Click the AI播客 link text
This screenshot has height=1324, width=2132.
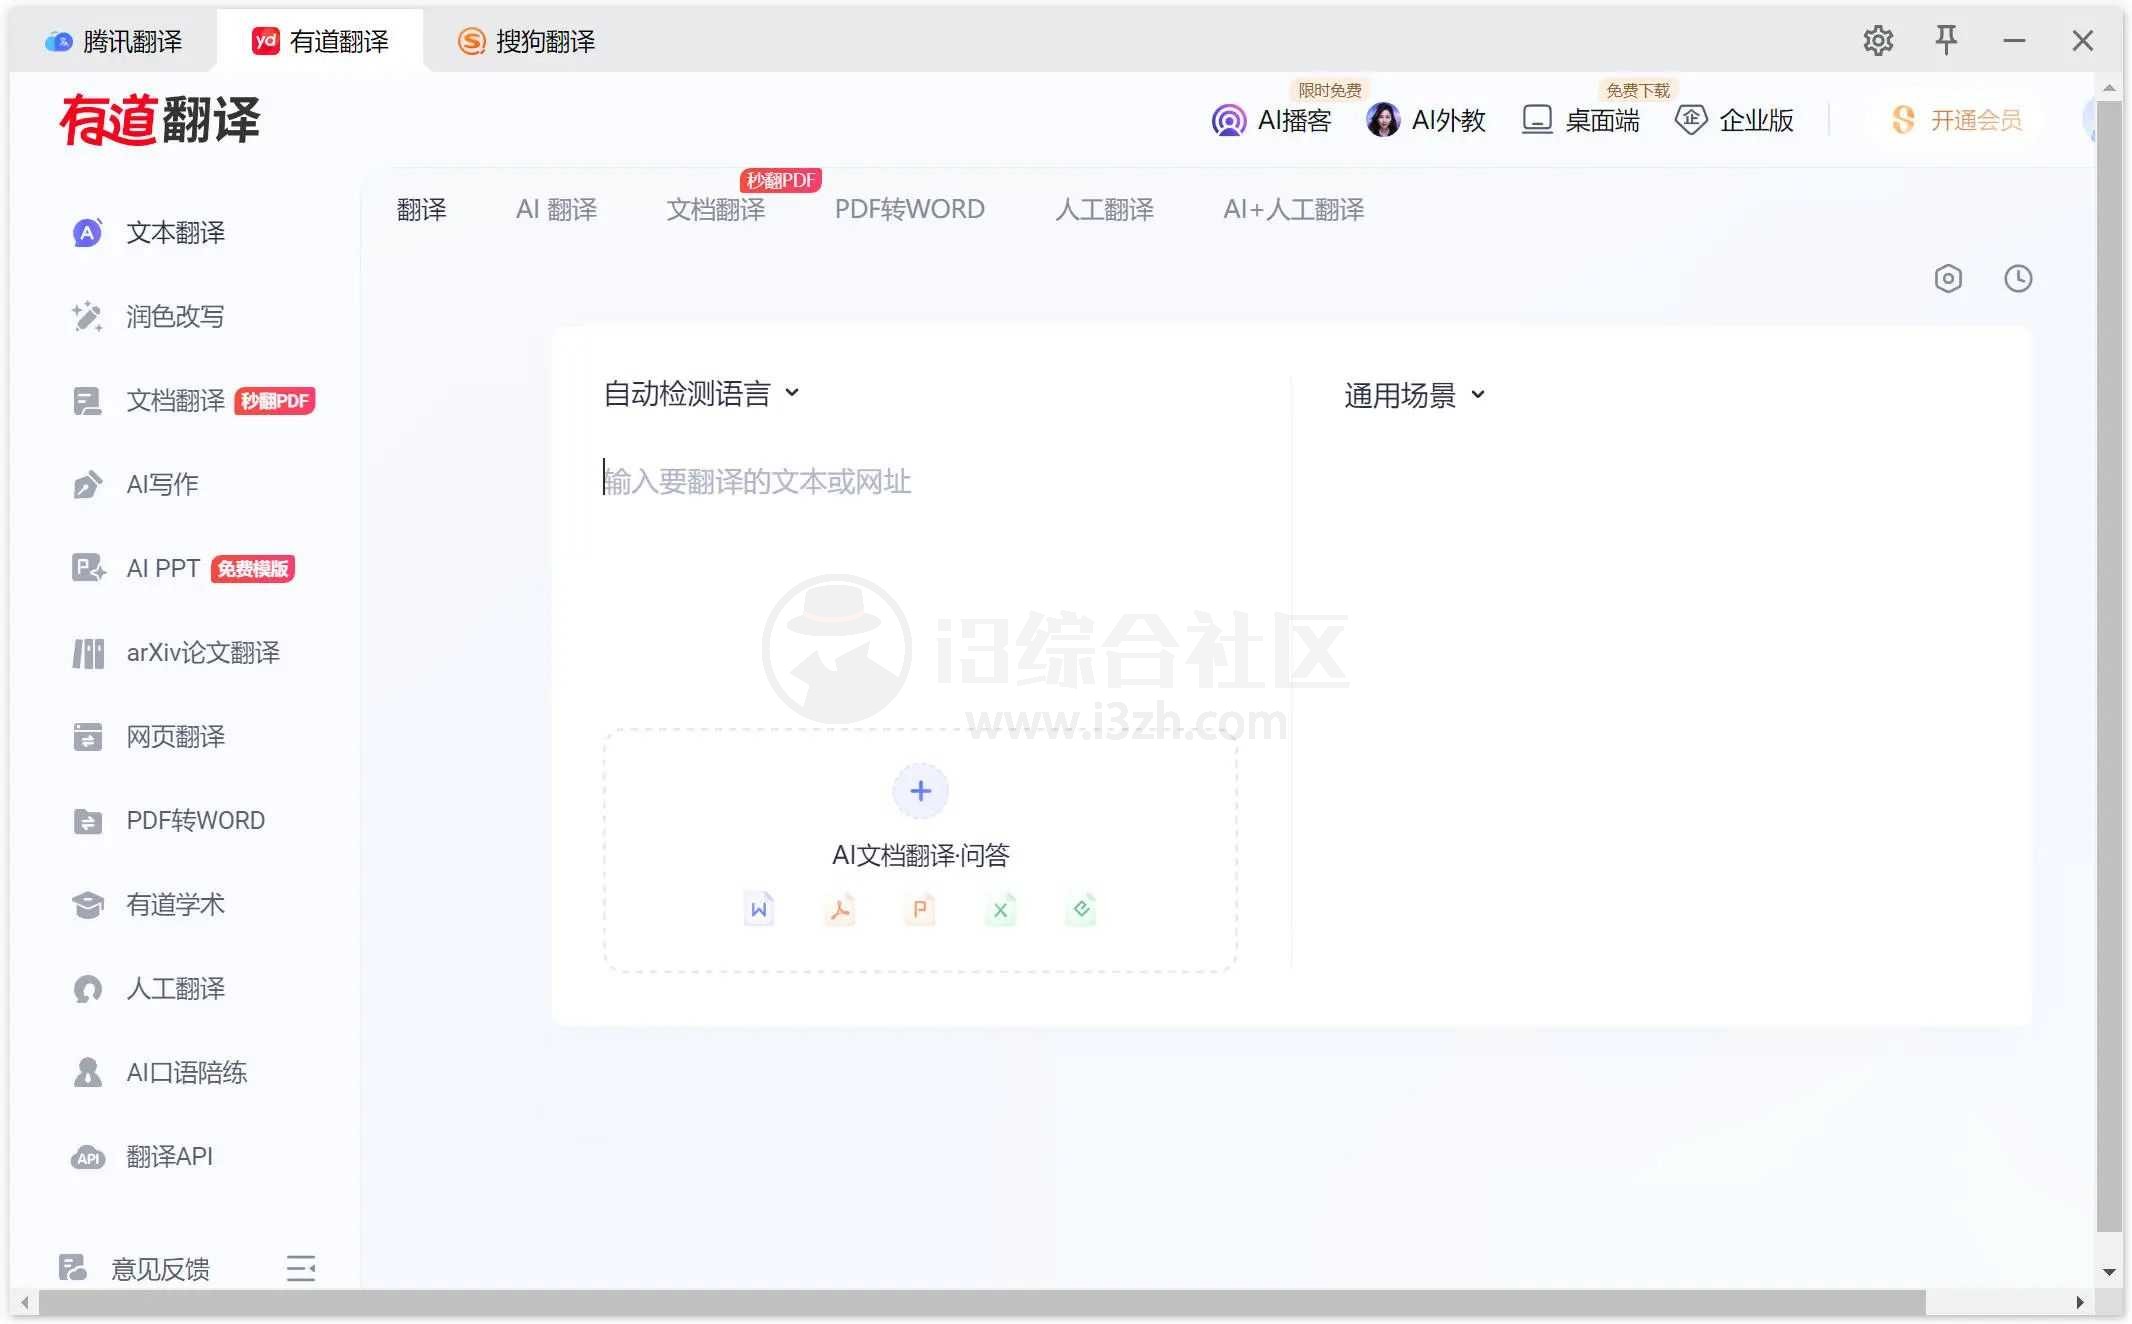[x=1295, y=121]
